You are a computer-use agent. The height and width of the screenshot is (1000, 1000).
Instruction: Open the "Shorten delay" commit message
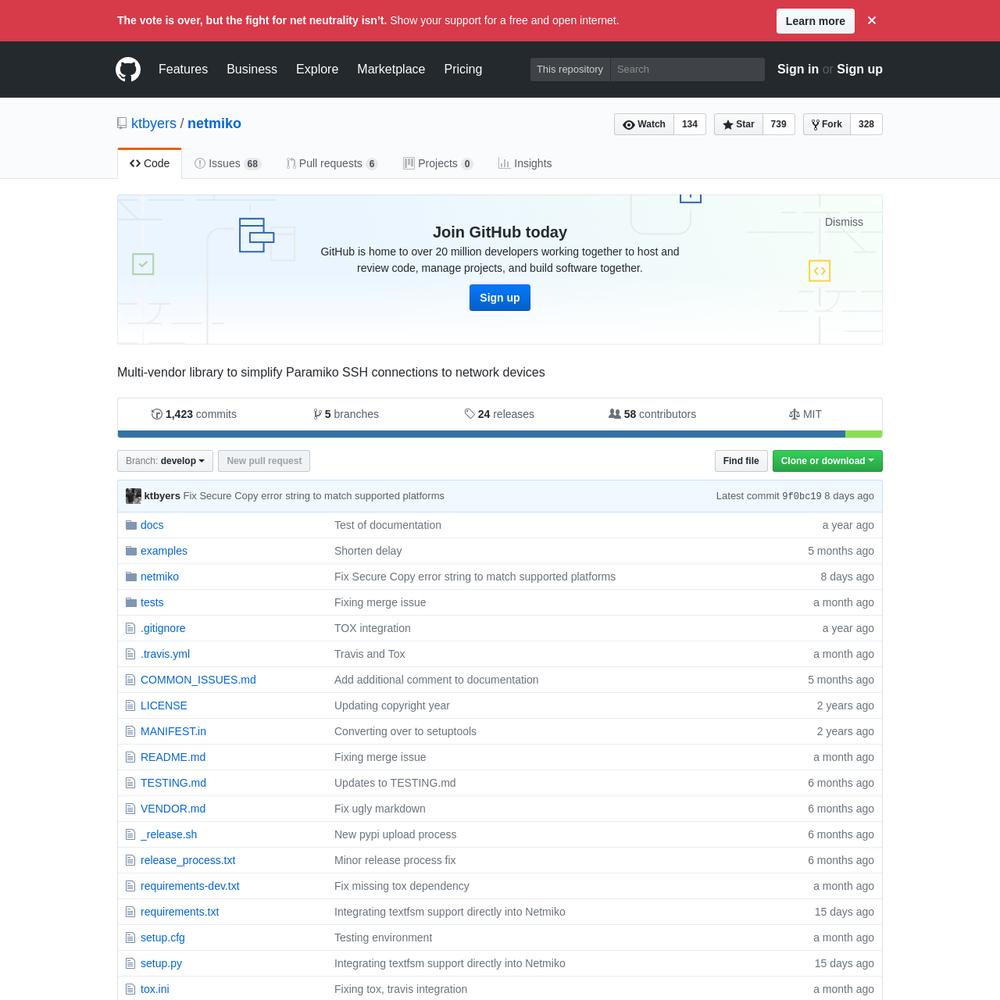tap(368, 550)
